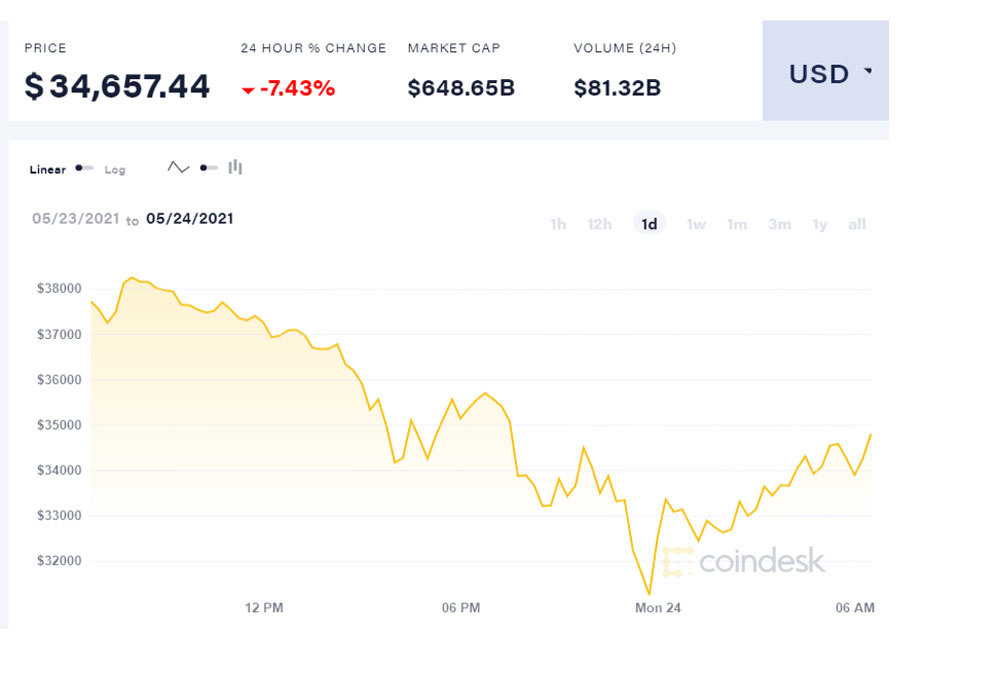The width and height of the screenshot is (1000, 676).
Task: Click the 05/24/2021 end date
Action: pyautogui.click(x=190, y=218)
